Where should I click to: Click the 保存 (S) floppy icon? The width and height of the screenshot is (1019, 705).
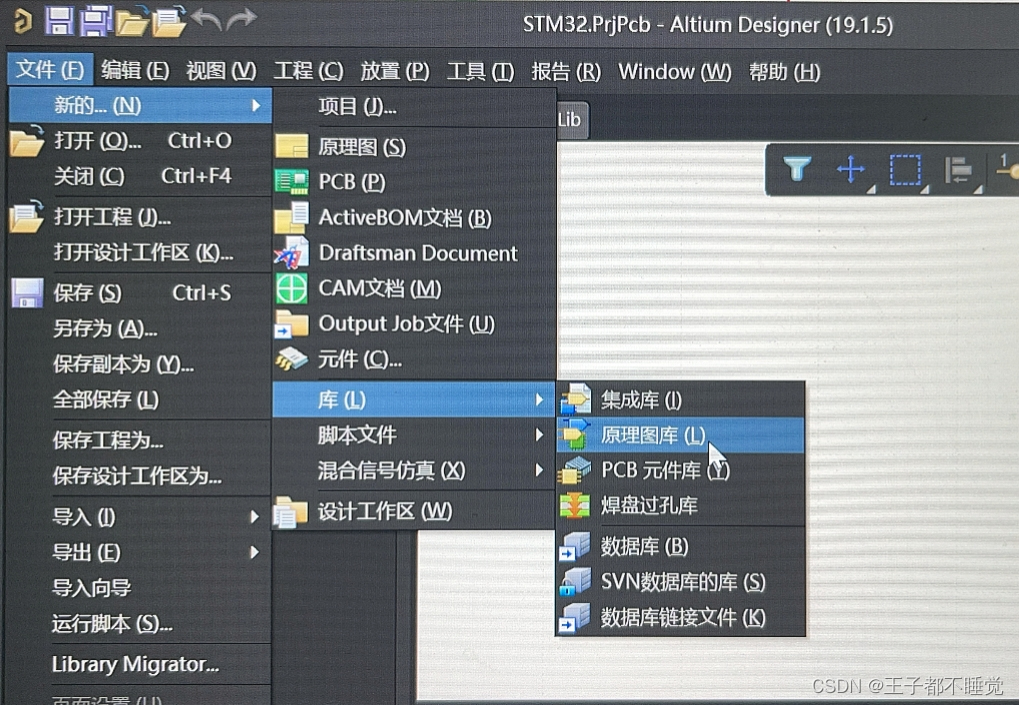point(27,293)
